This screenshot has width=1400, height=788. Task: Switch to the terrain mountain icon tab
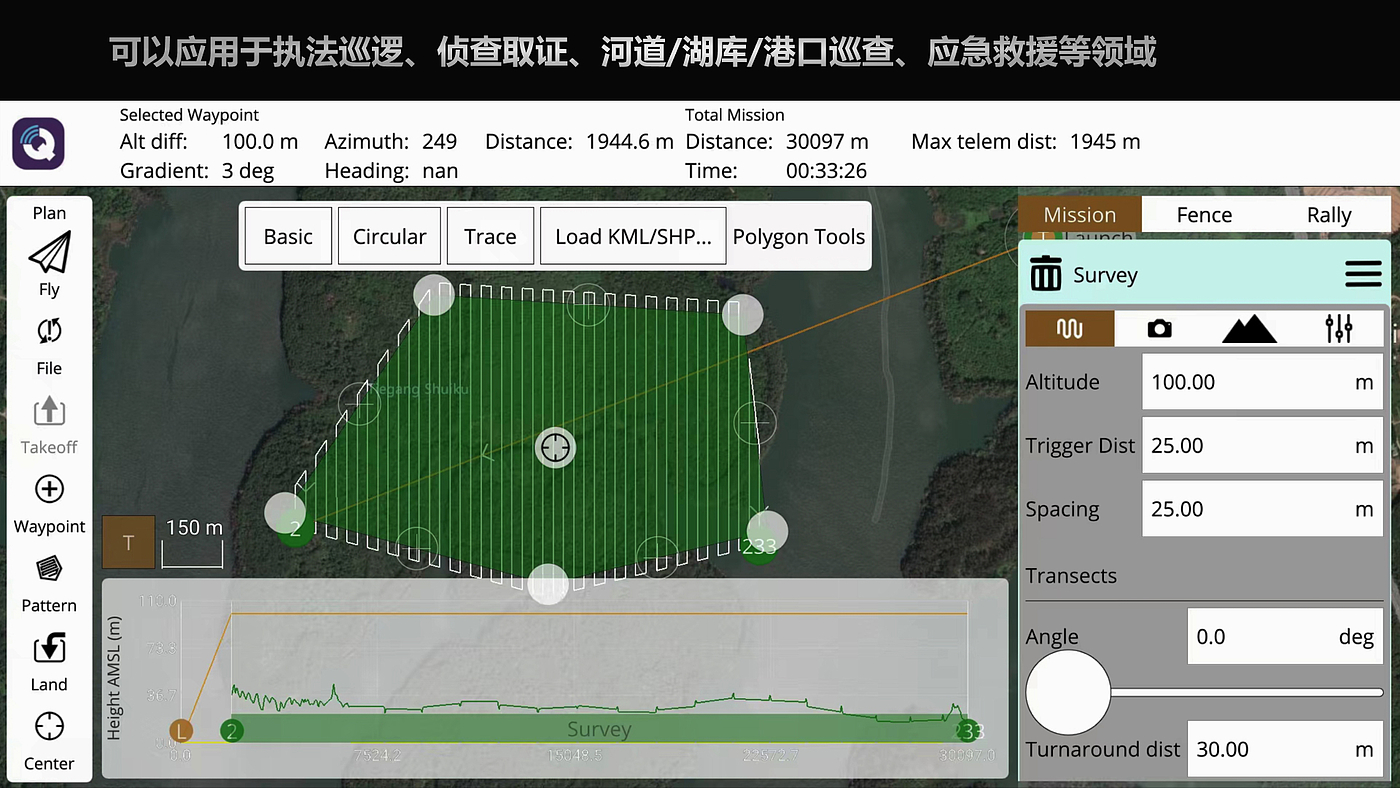tap(1248, 328)
